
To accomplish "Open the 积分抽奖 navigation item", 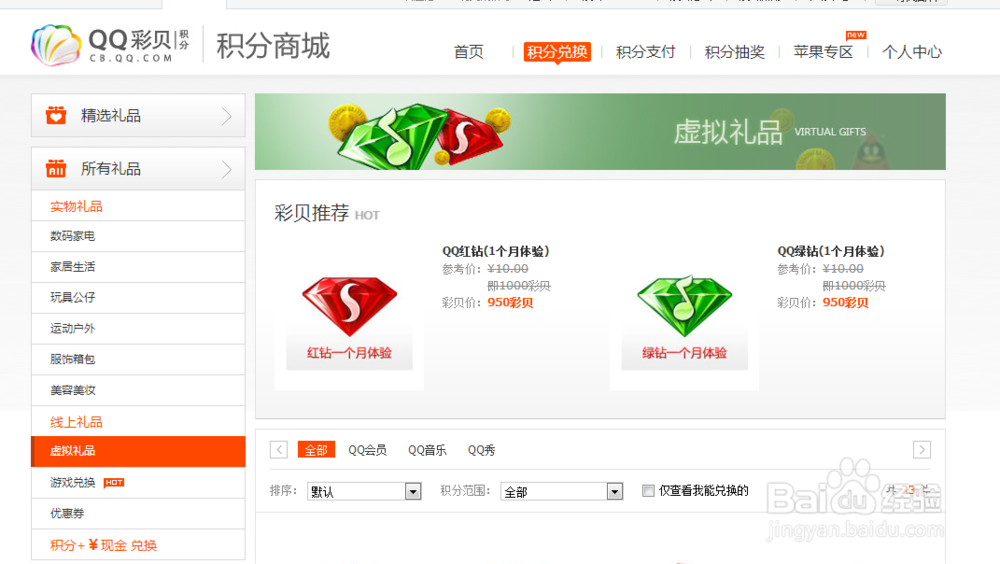I will (735, 52).
